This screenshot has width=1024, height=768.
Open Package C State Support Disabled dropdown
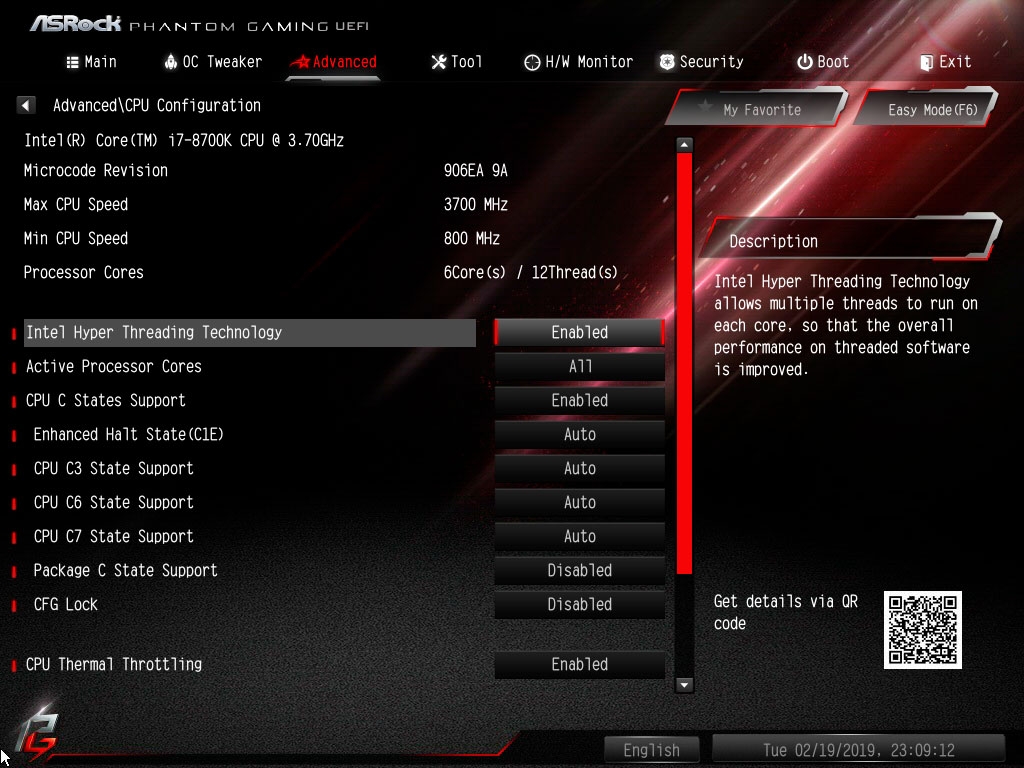[579, 570]
